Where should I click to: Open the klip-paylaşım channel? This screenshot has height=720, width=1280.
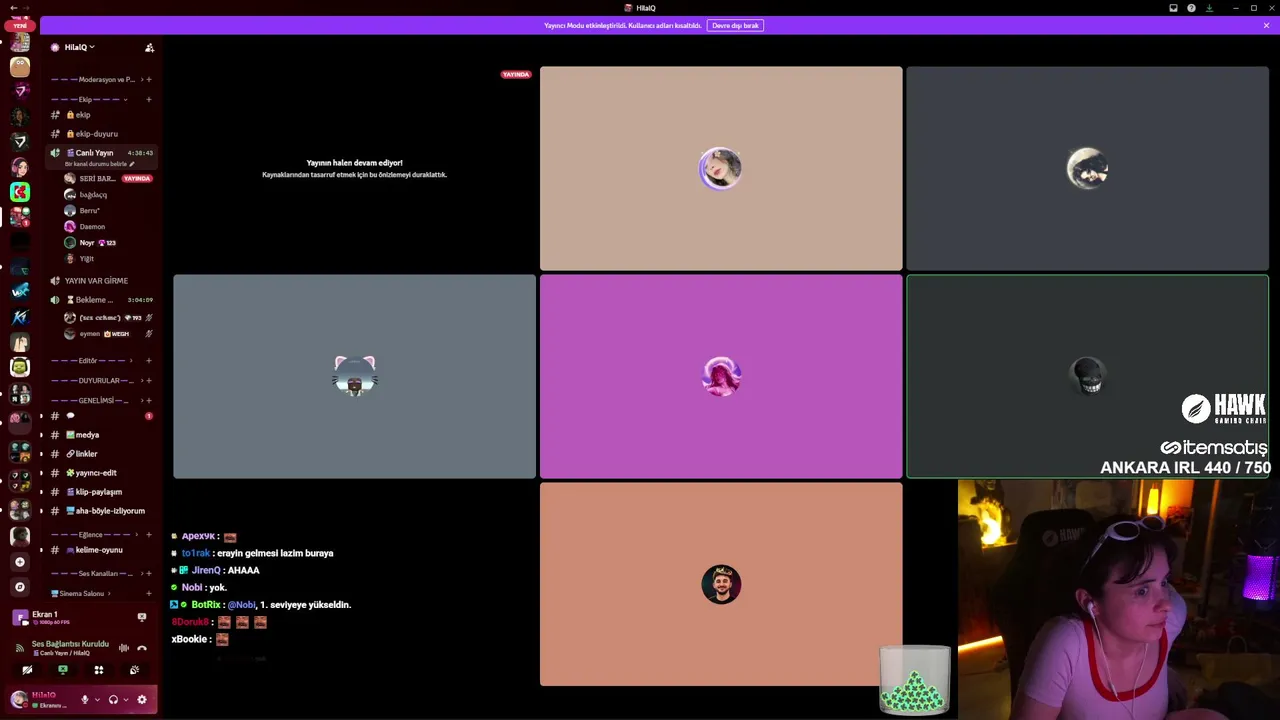tap(100, 492)
